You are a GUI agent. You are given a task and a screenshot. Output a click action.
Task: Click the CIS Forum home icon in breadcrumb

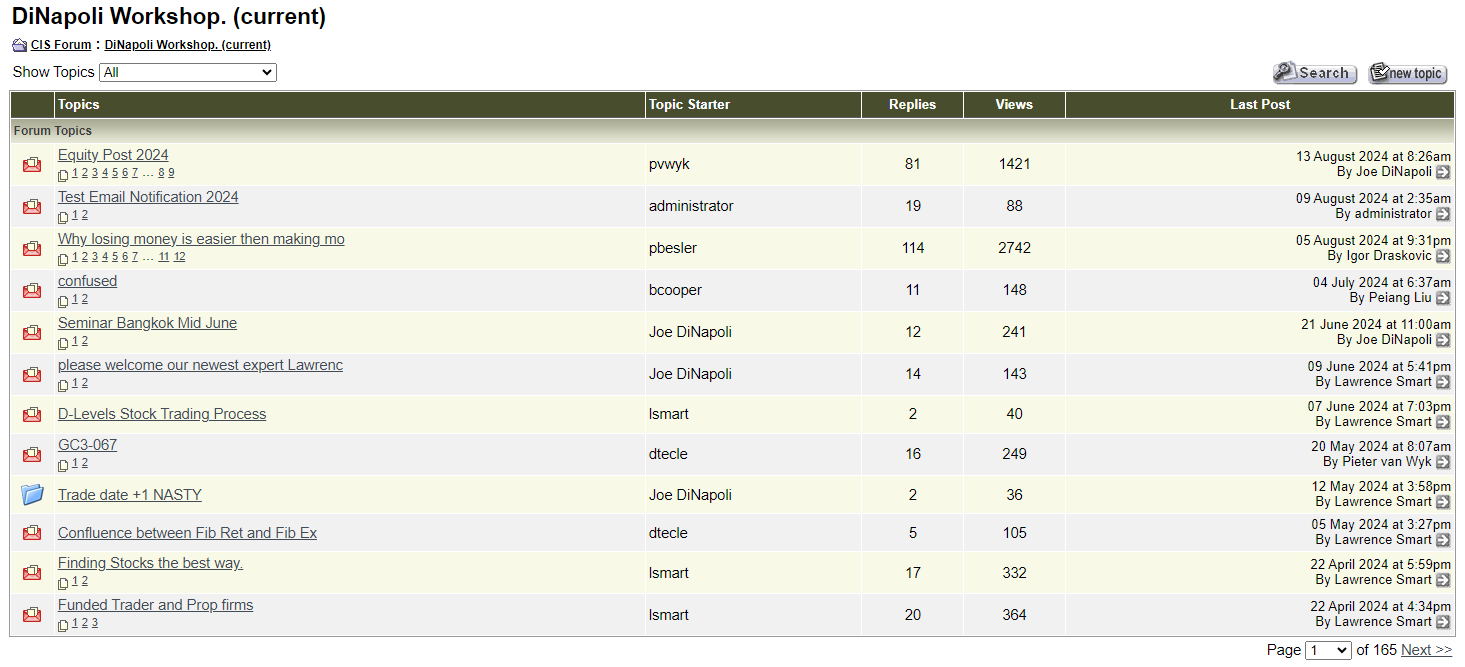point(19,45)
